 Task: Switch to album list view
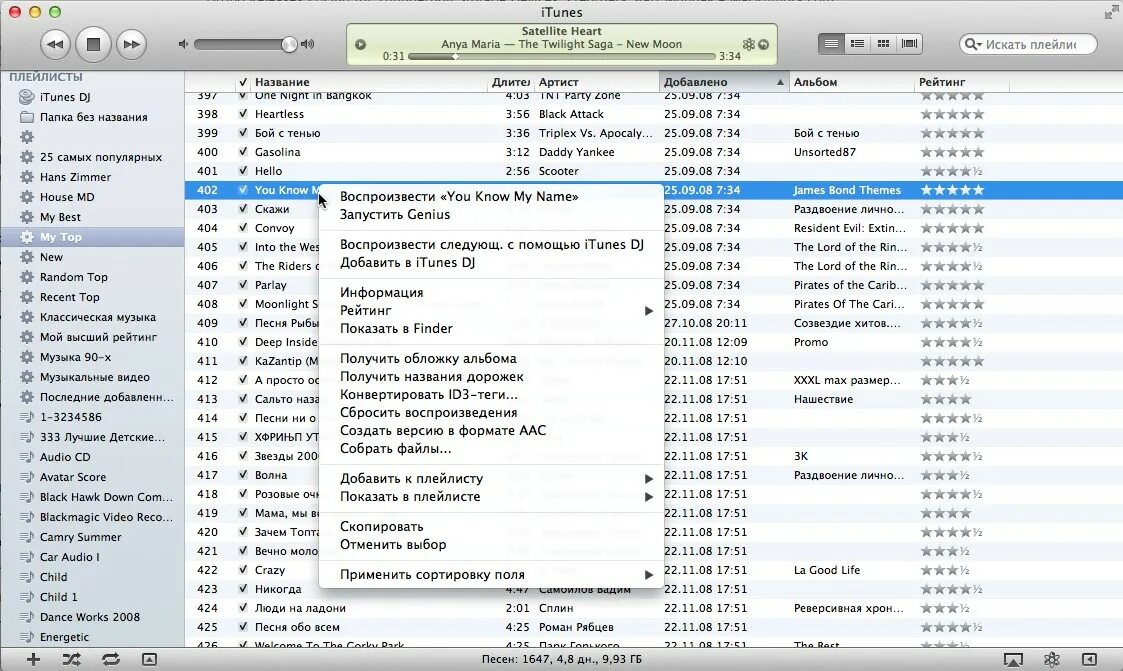pyautogui.click(x=857, y=44)
